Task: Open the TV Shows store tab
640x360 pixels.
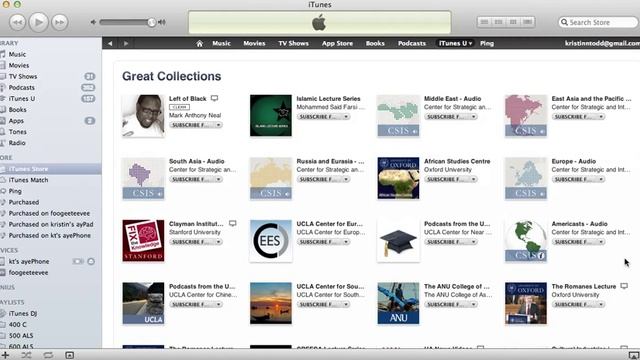Action: pos(293,43)
